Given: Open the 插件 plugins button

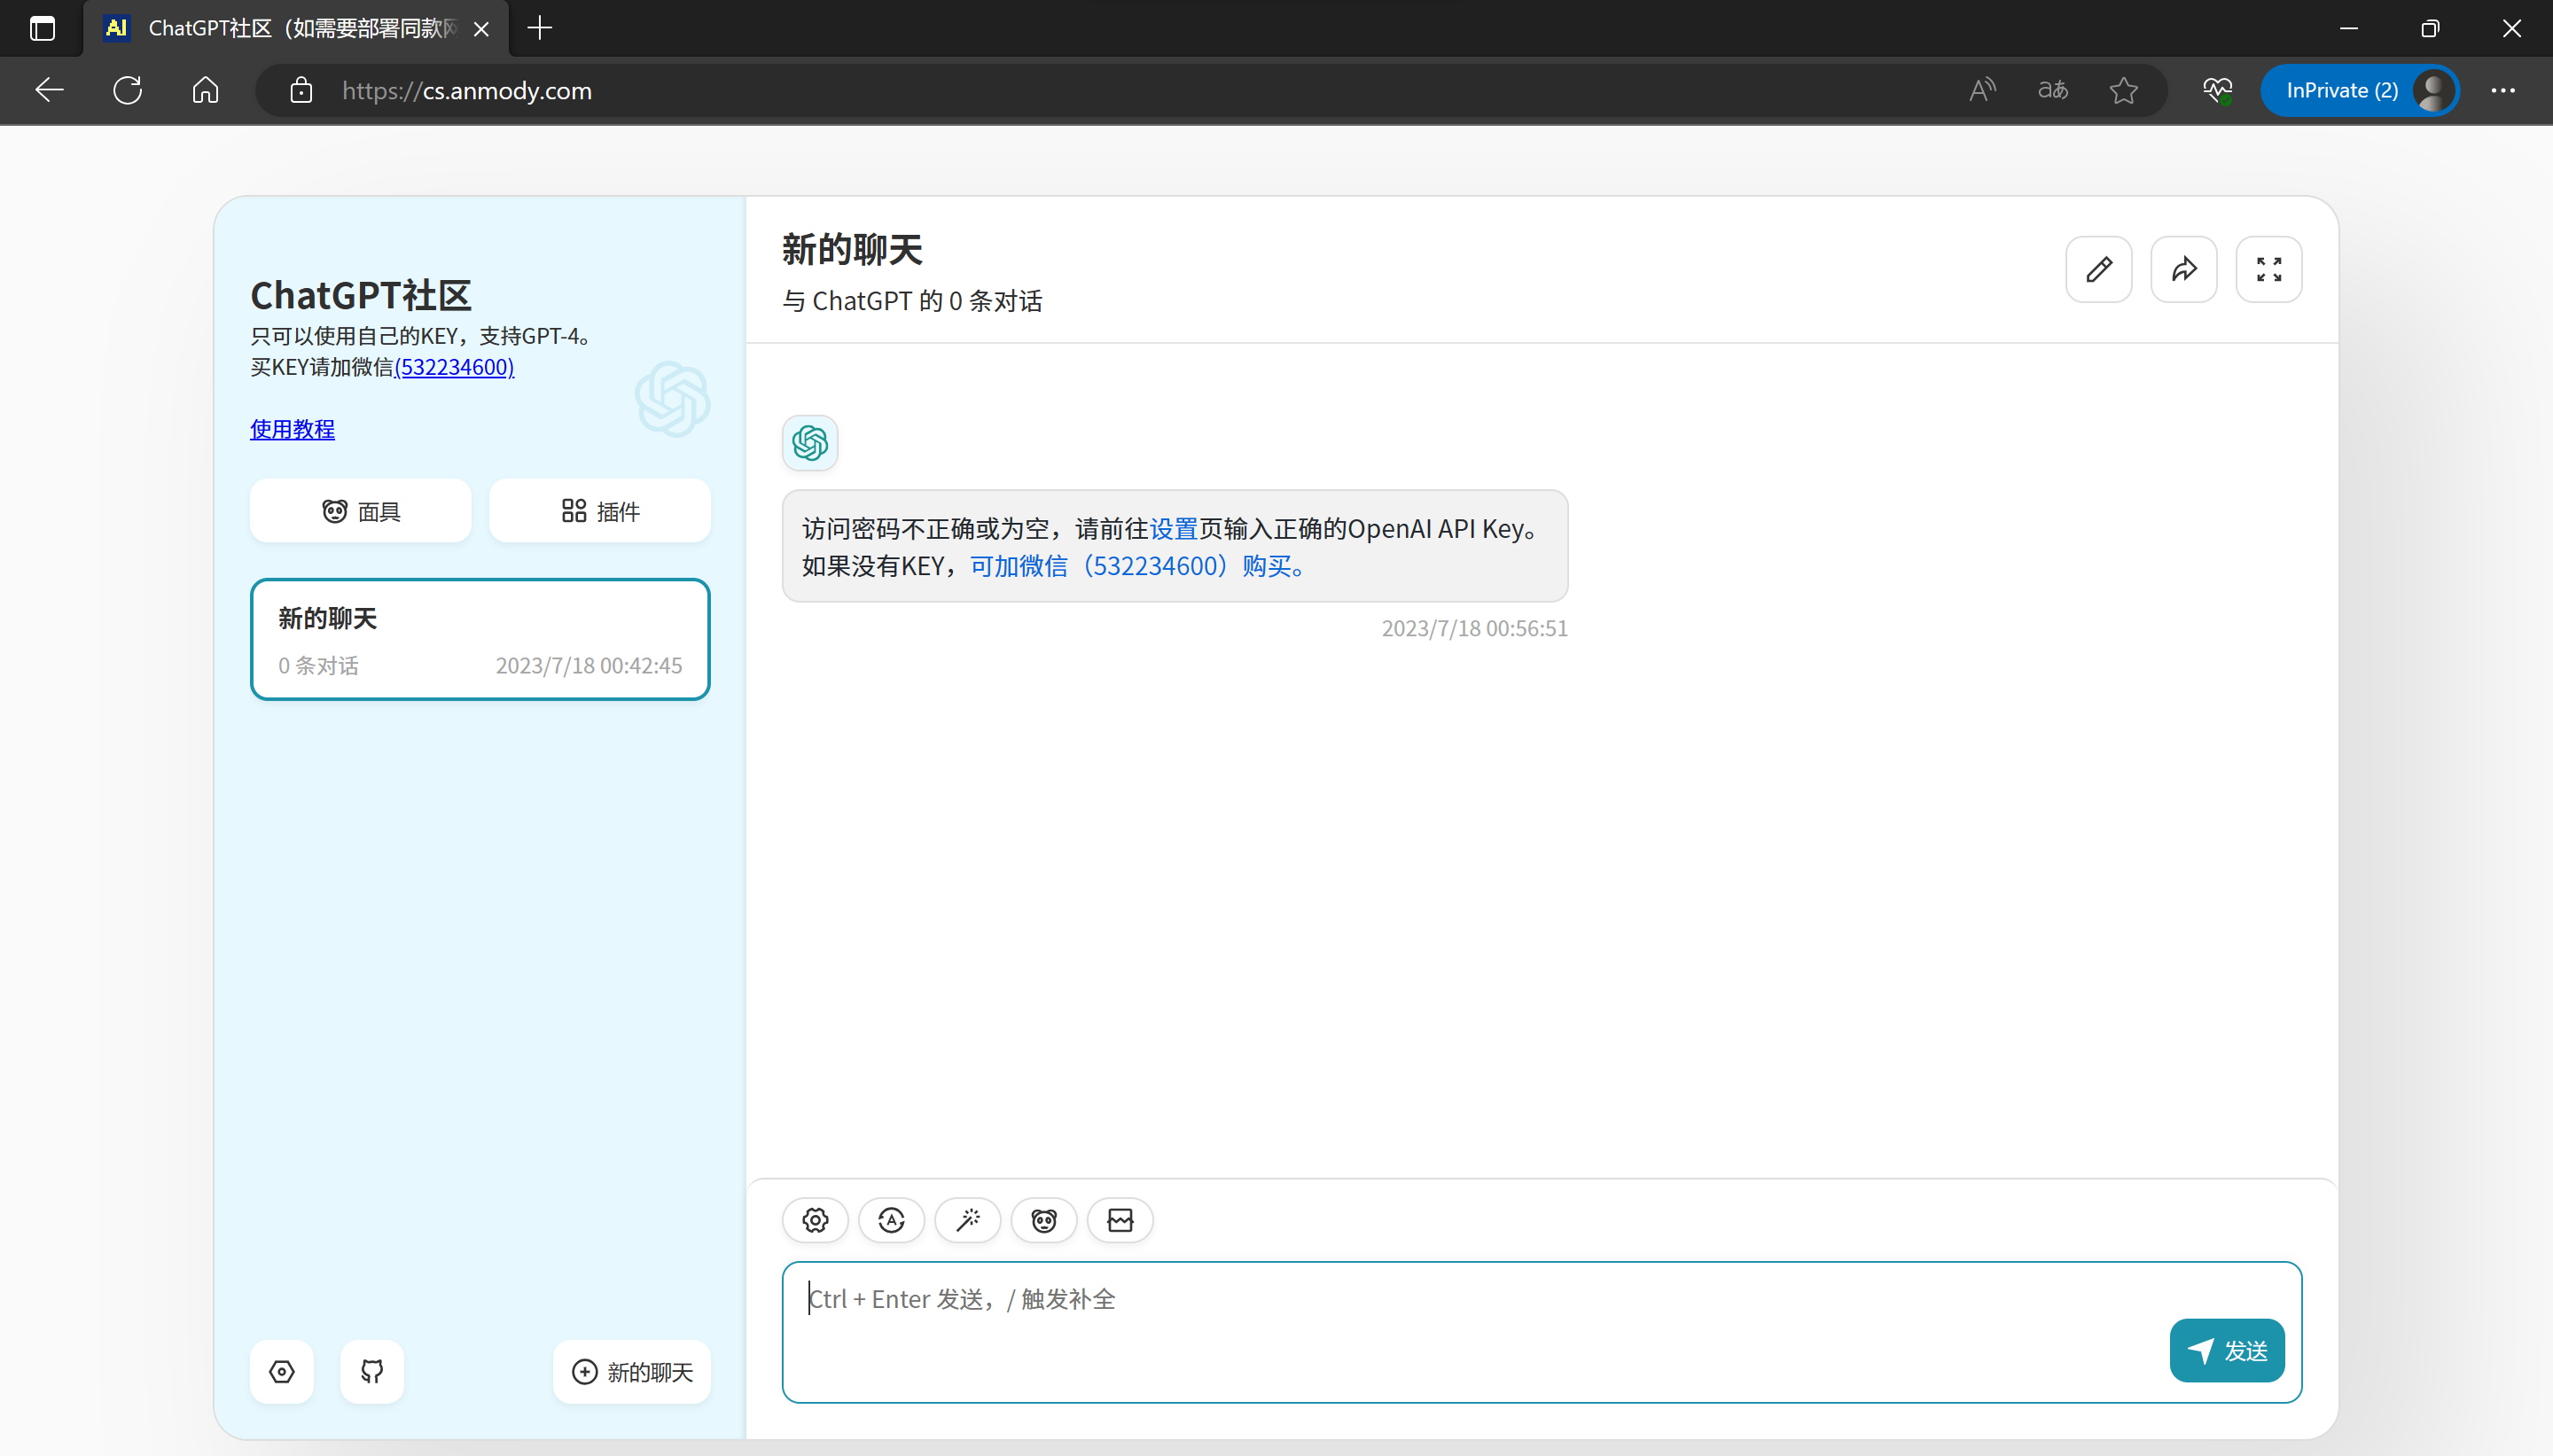Looking at the screenshot, I should [600, 511].
